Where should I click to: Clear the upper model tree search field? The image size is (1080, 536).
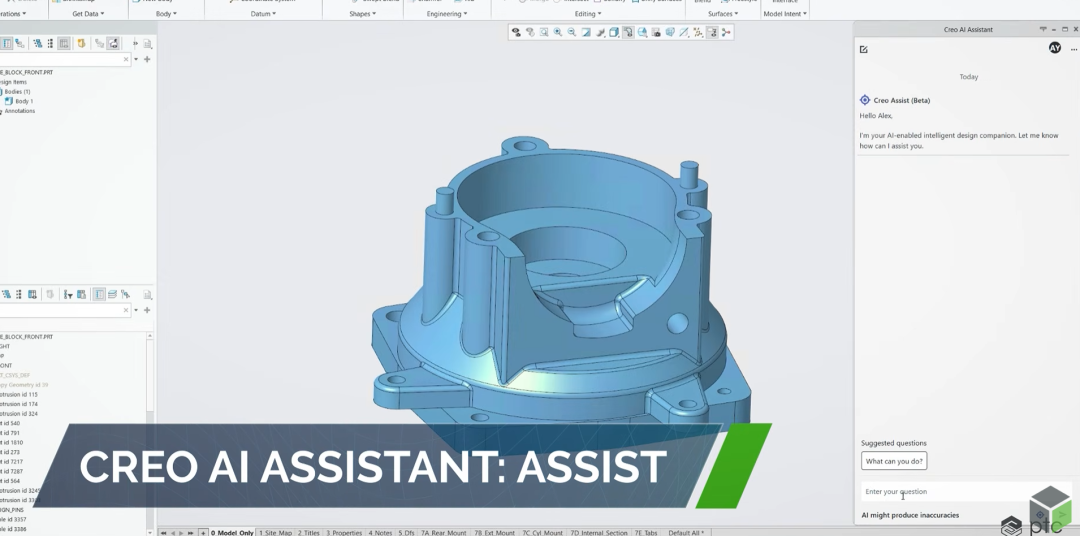(x=126, y=59)
